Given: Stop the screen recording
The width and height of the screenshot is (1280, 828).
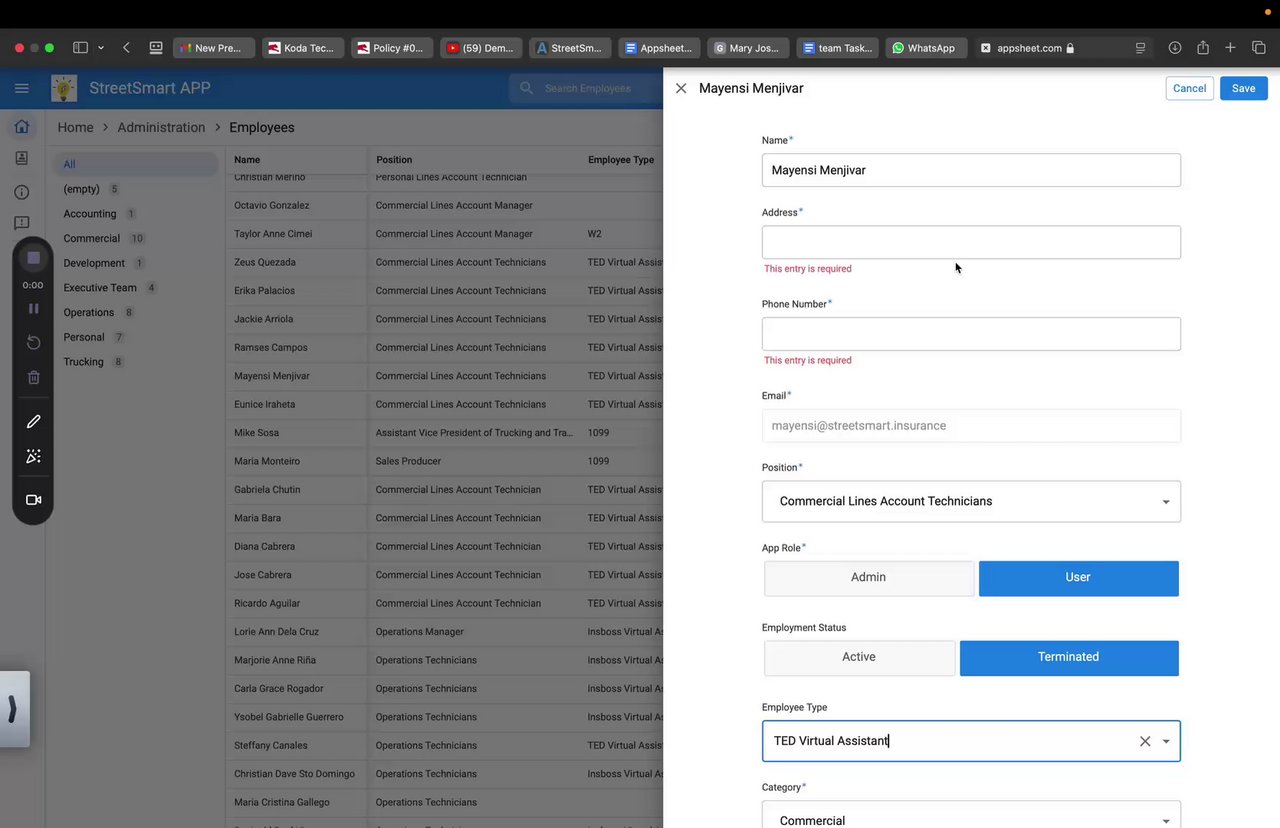Looking at the screenshot, I should (x=33, y=258).
